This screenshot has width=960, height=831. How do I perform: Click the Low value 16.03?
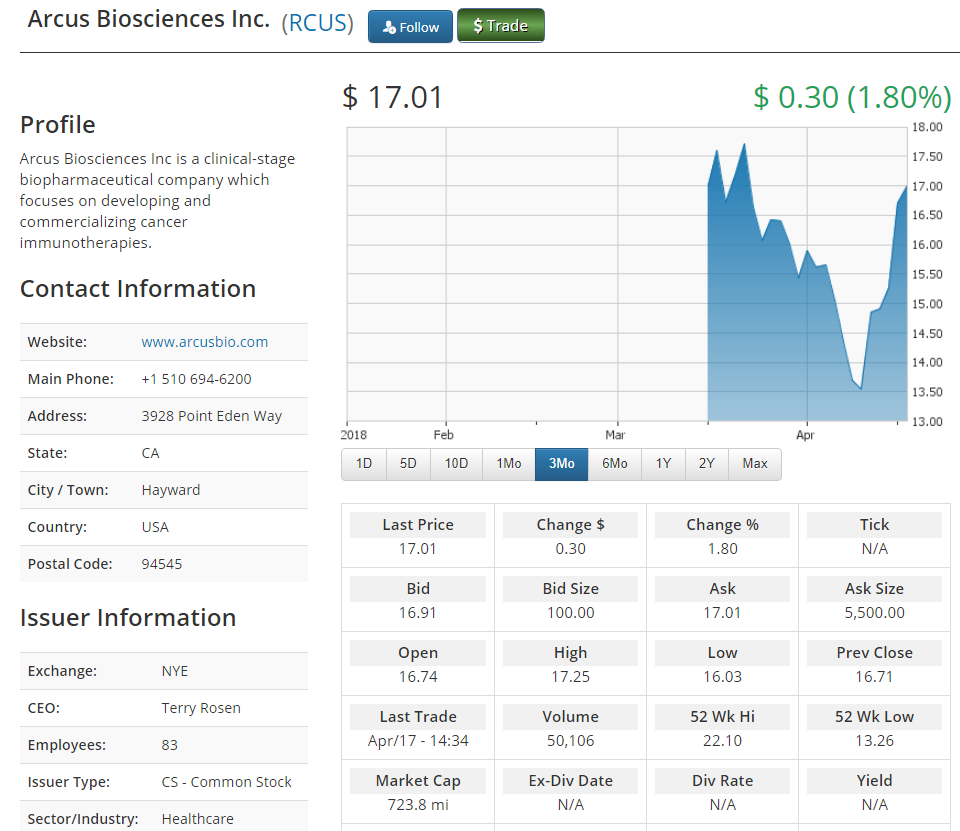pos(722,677)
